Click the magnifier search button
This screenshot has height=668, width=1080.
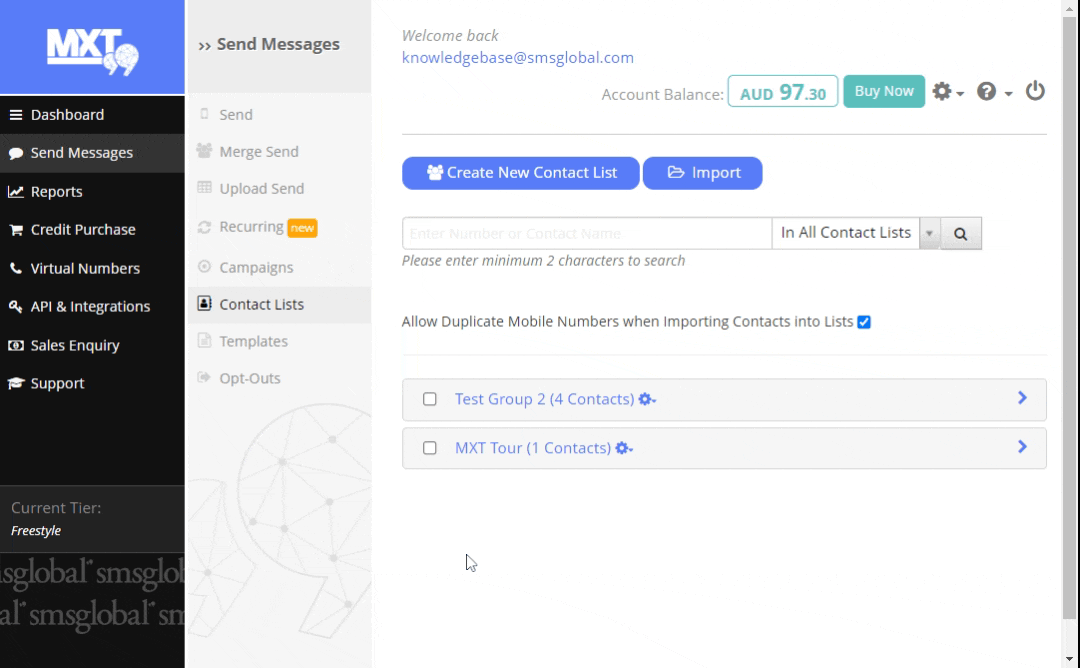point(960,233)
